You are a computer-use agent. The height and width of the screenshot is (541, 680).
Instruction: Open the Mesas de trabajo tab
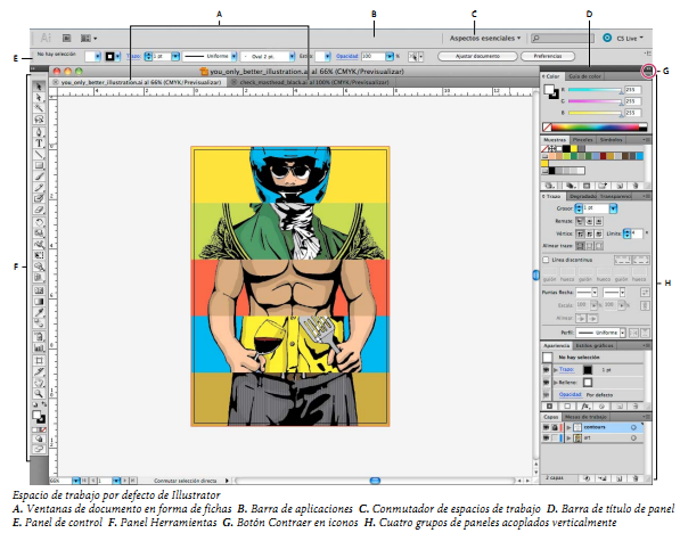[585, 416]
